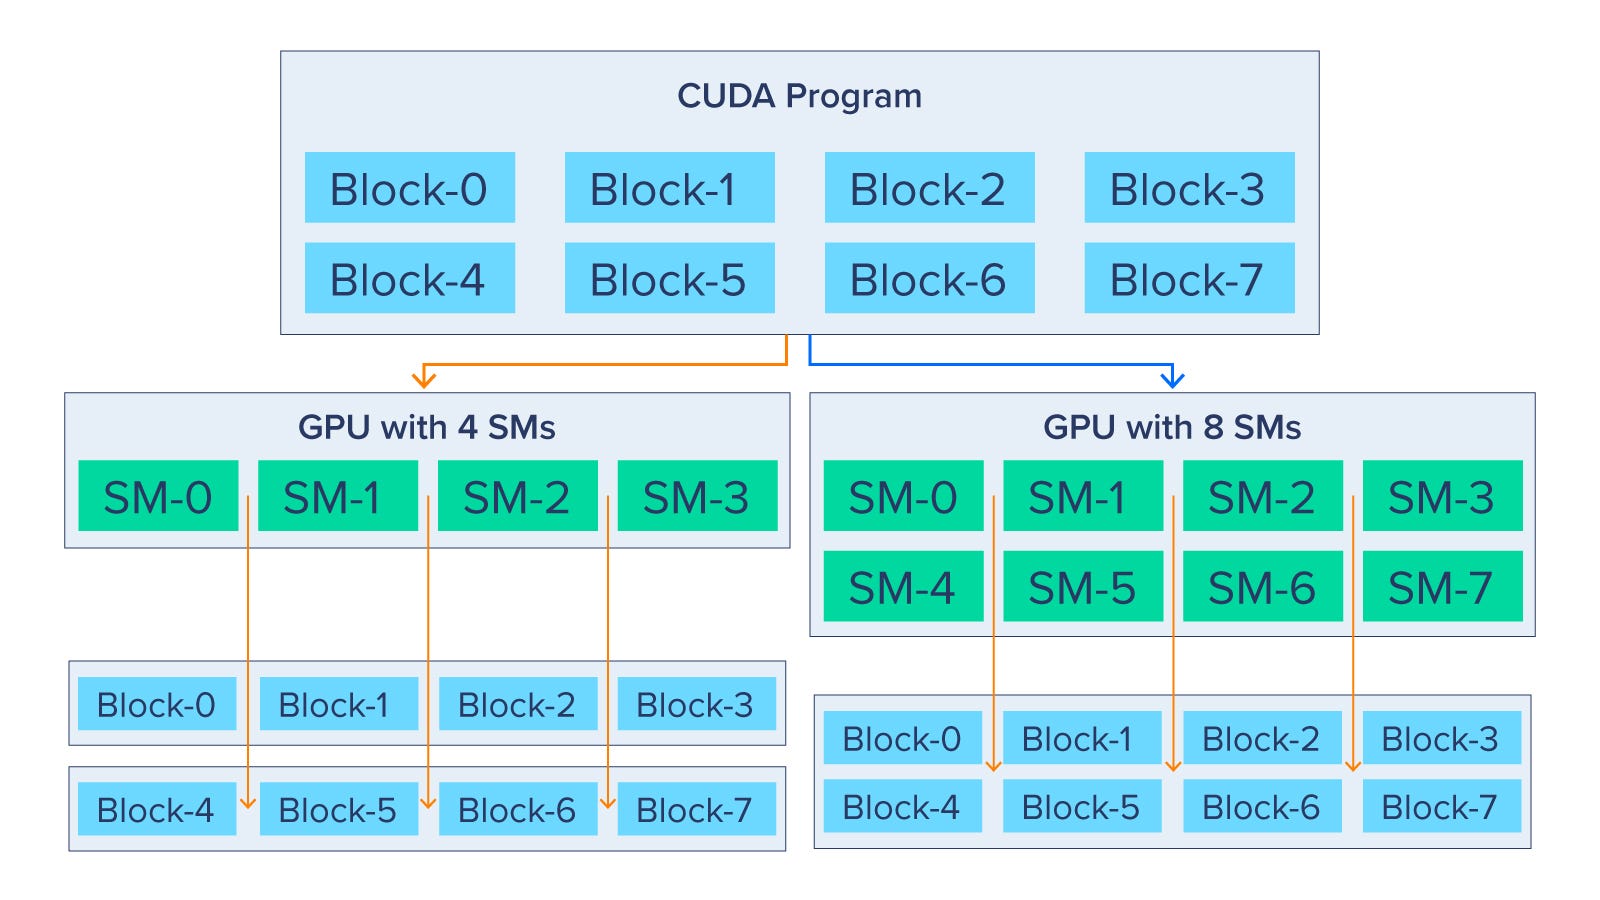
Task: Select SM-0 in the GPU with 4 SMs
Action: pyautogui.click(x=158, y=496)
